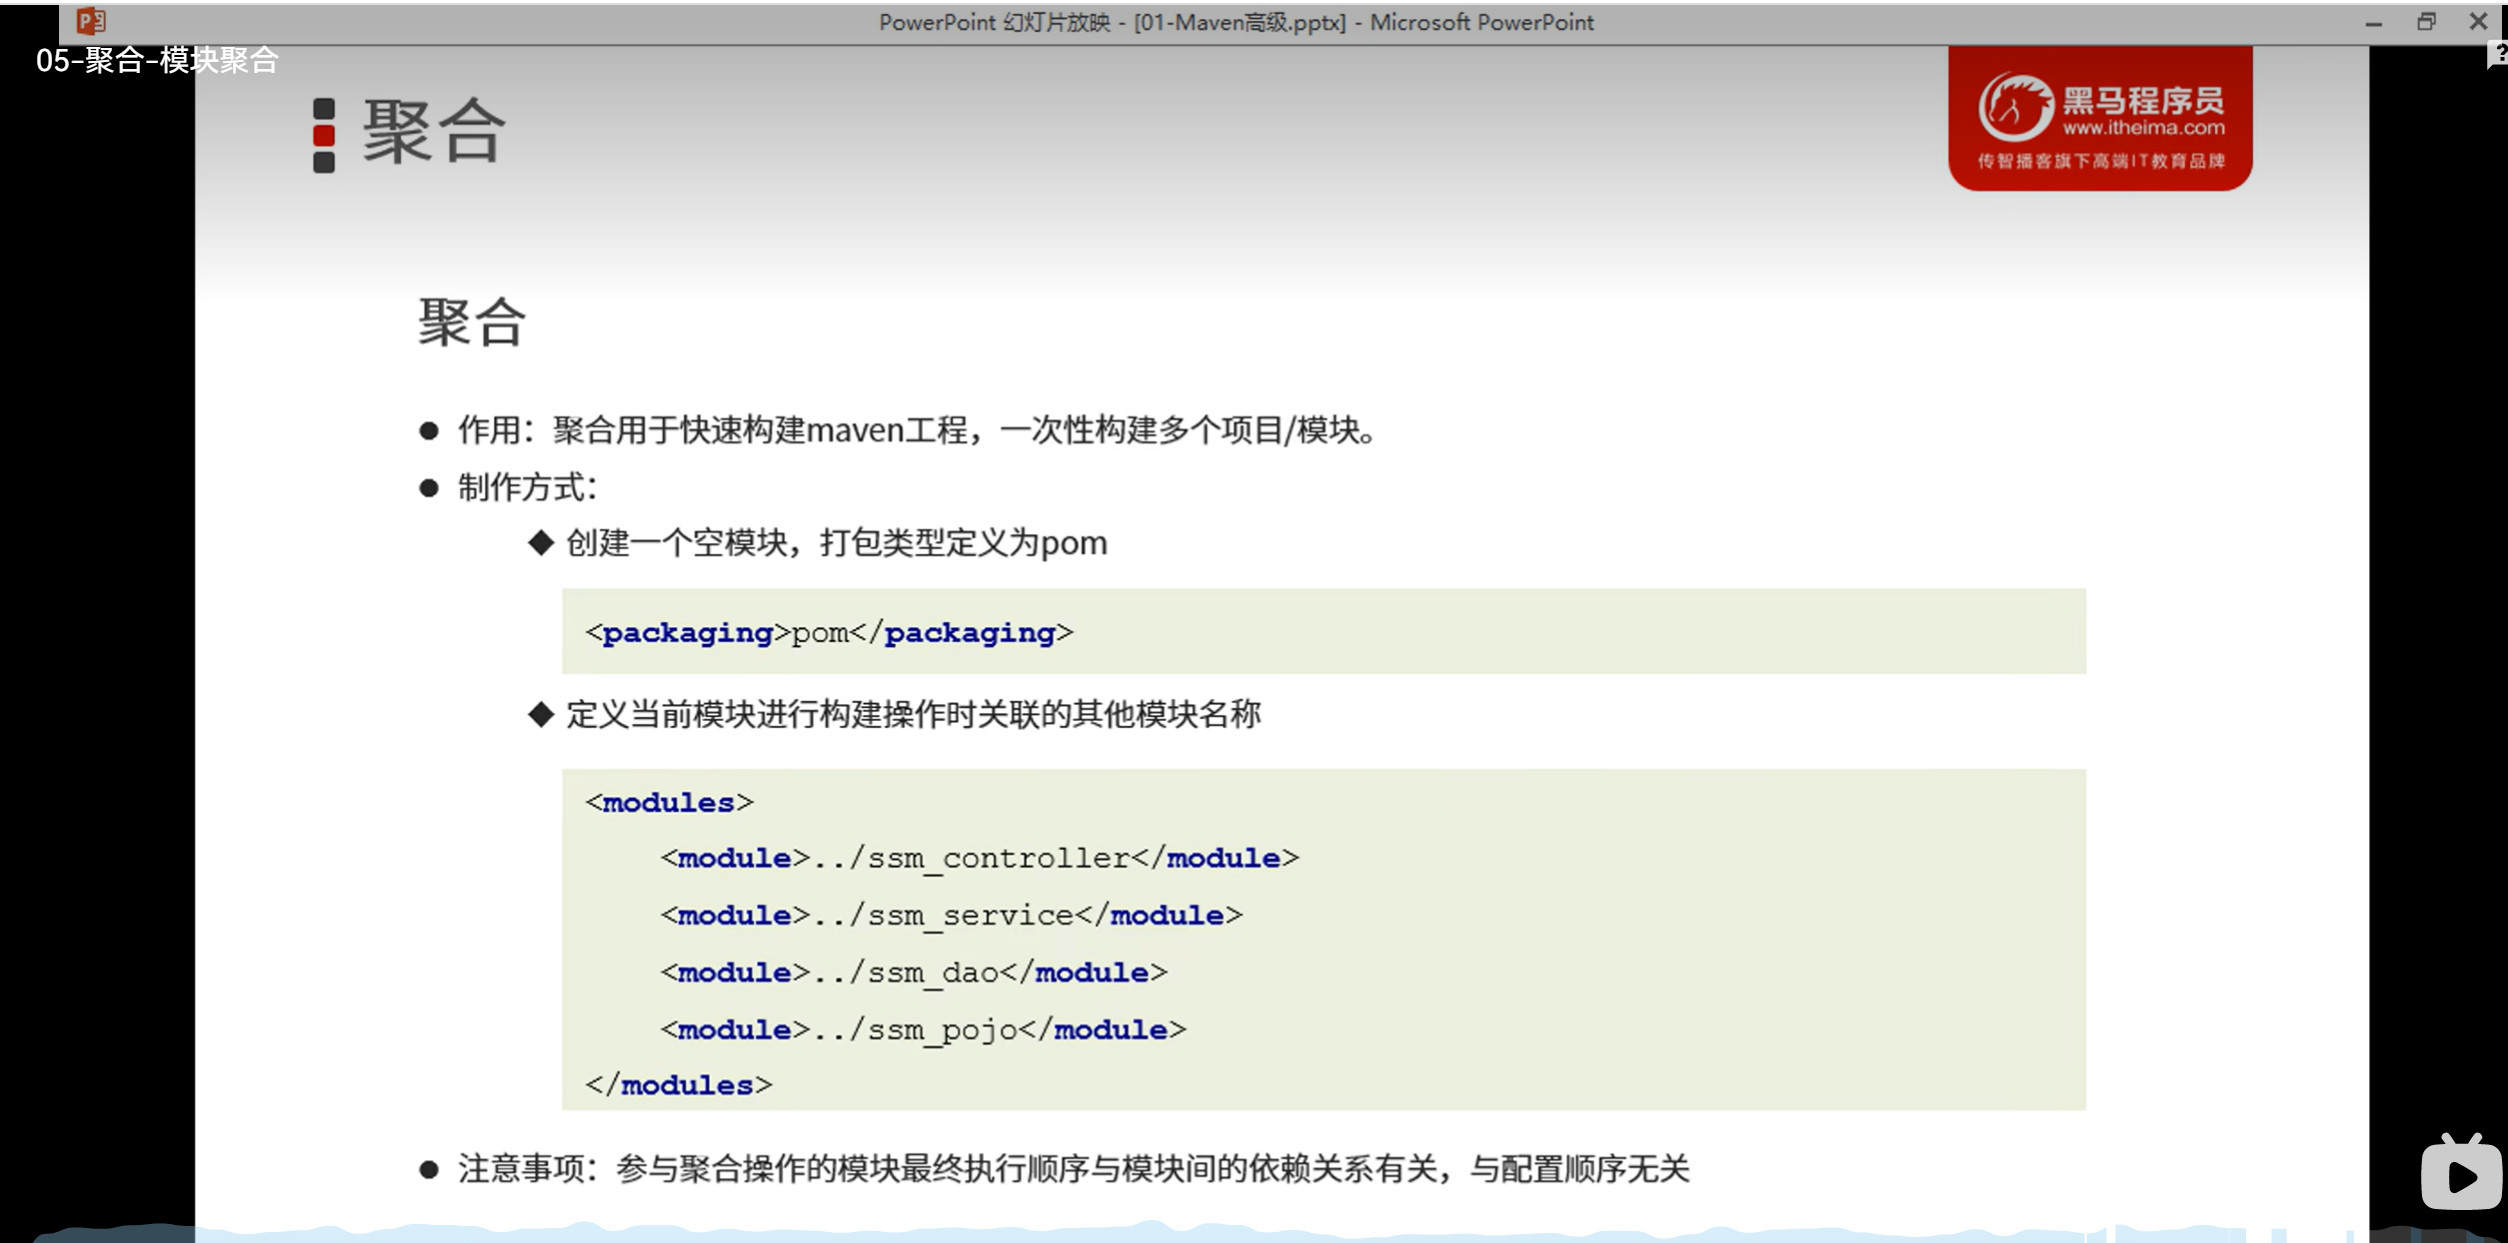Click the Bilibili play icon overlay
Viewport: 2508px width, 1243px height.
2460,1174
